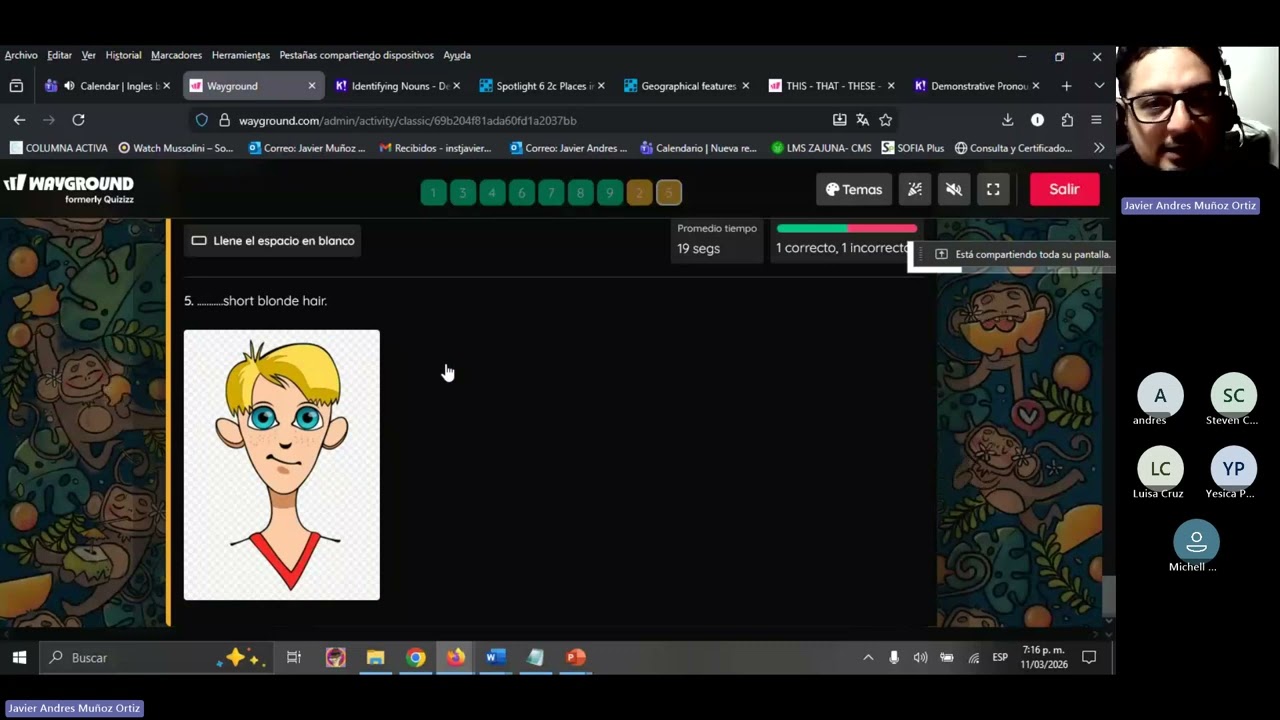1280x720 pixels.
Task: Select the orange question 2 chip
Action: pos(639,192)
